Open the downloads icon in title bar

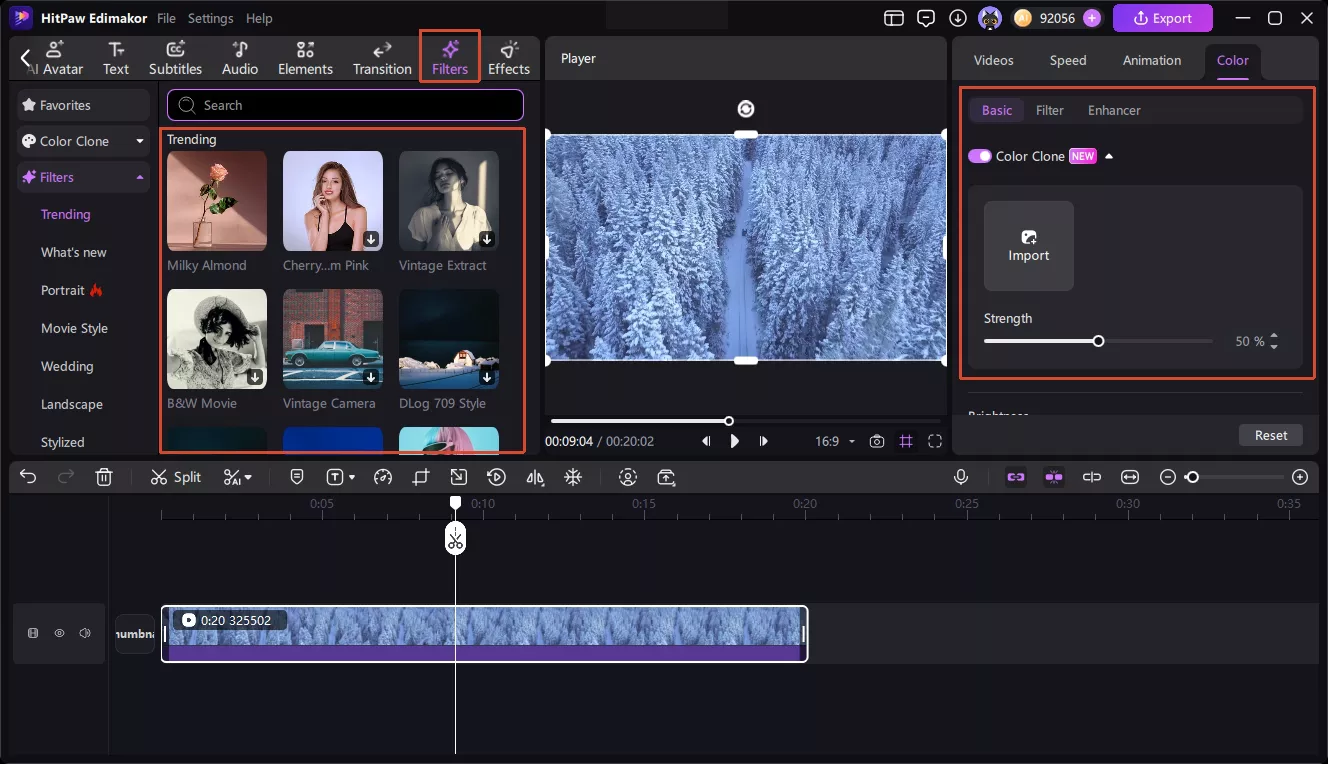coord(958,18)
